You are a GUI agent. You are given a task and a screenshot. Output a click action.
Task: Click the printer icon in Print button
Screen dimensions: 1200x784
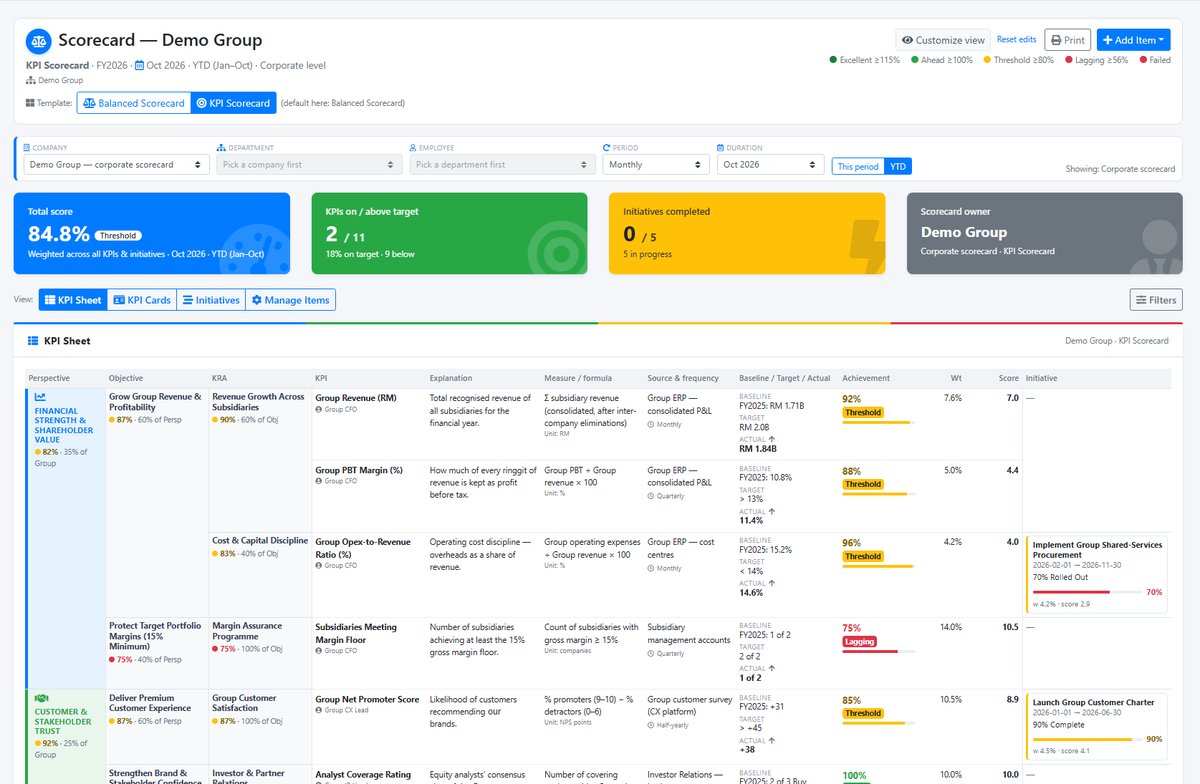1056,40
